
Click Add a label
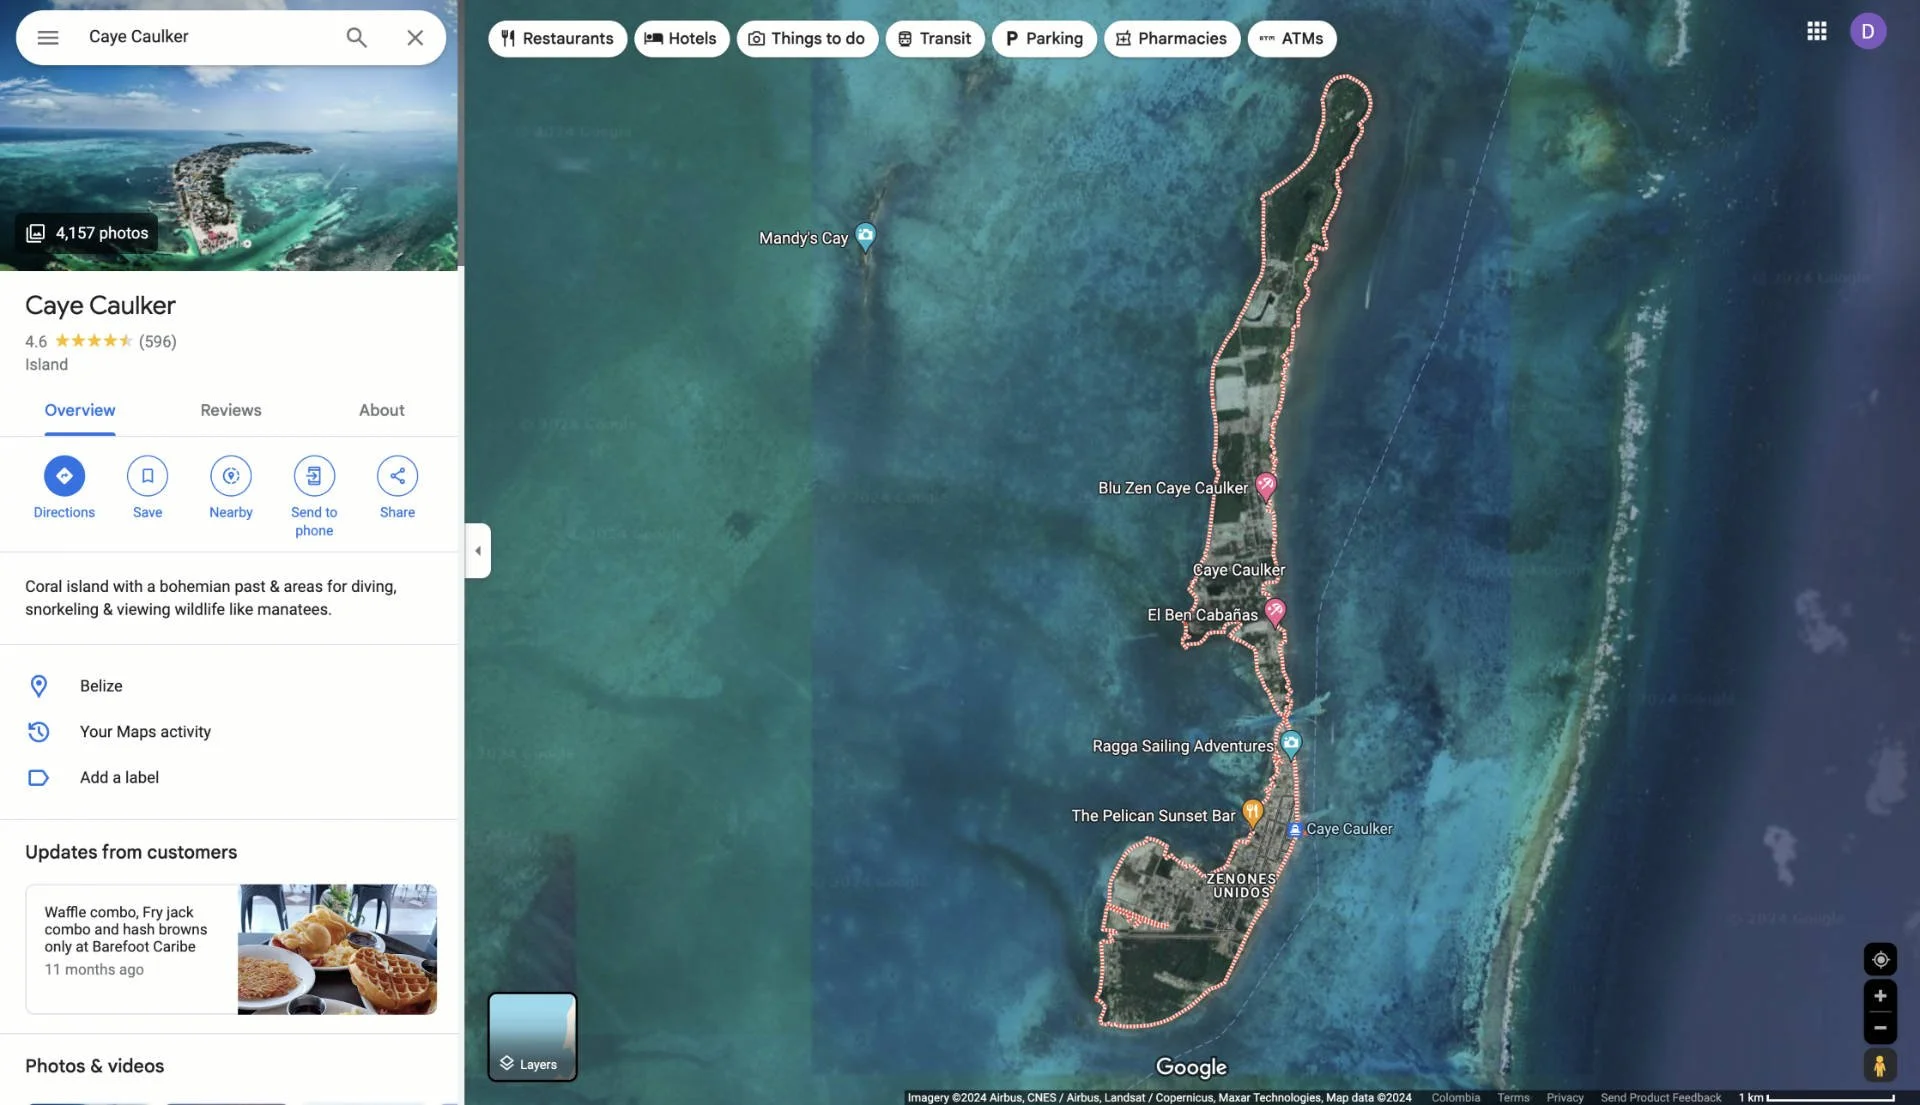pyautogui.click(x=229, y=778)
